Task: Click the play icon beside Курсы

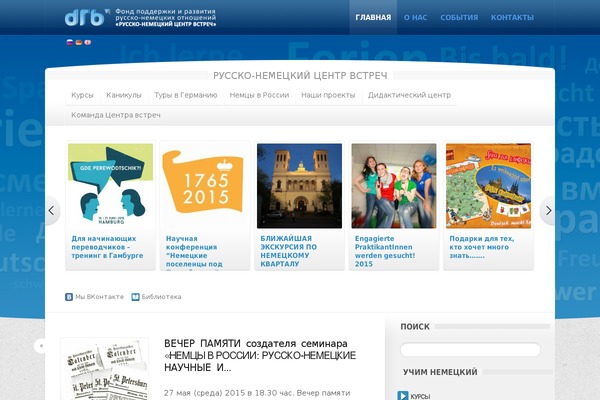Action: tap(403, 395)
